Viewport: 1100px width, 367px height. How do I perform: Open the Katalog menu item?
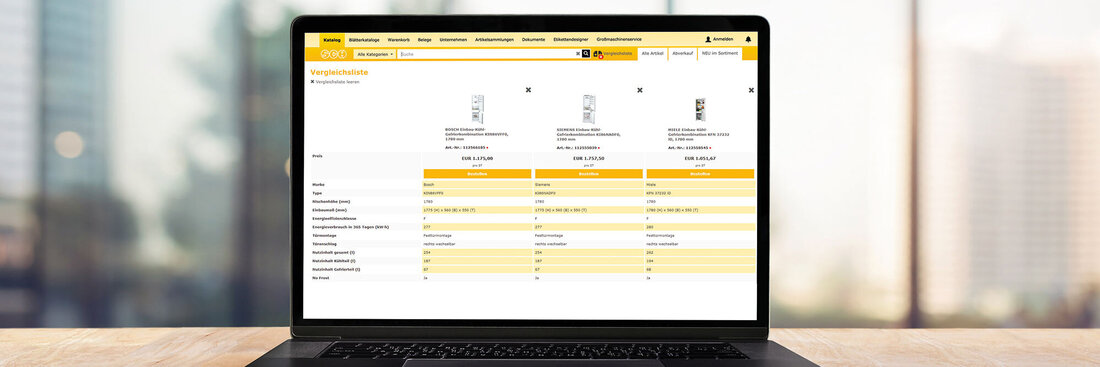point(332,39)
